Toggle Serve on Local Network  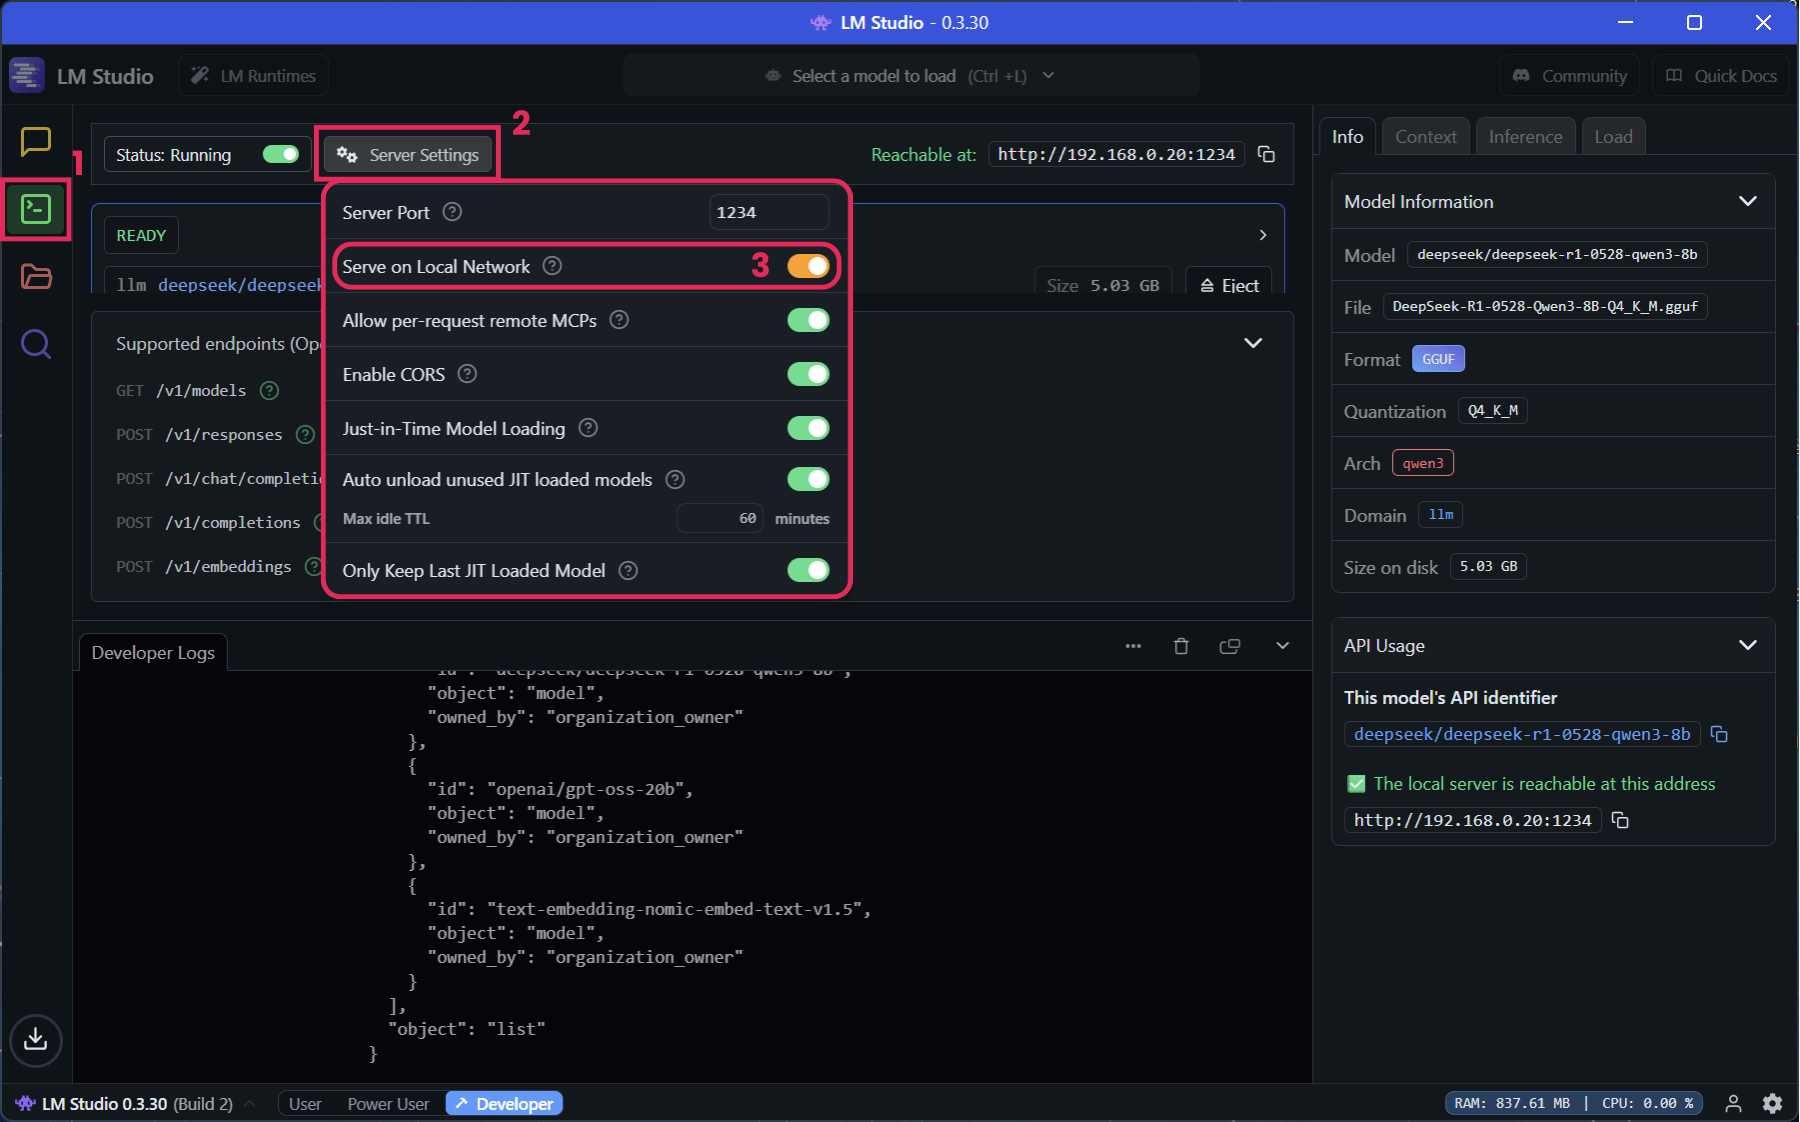(x=808, y=266)
